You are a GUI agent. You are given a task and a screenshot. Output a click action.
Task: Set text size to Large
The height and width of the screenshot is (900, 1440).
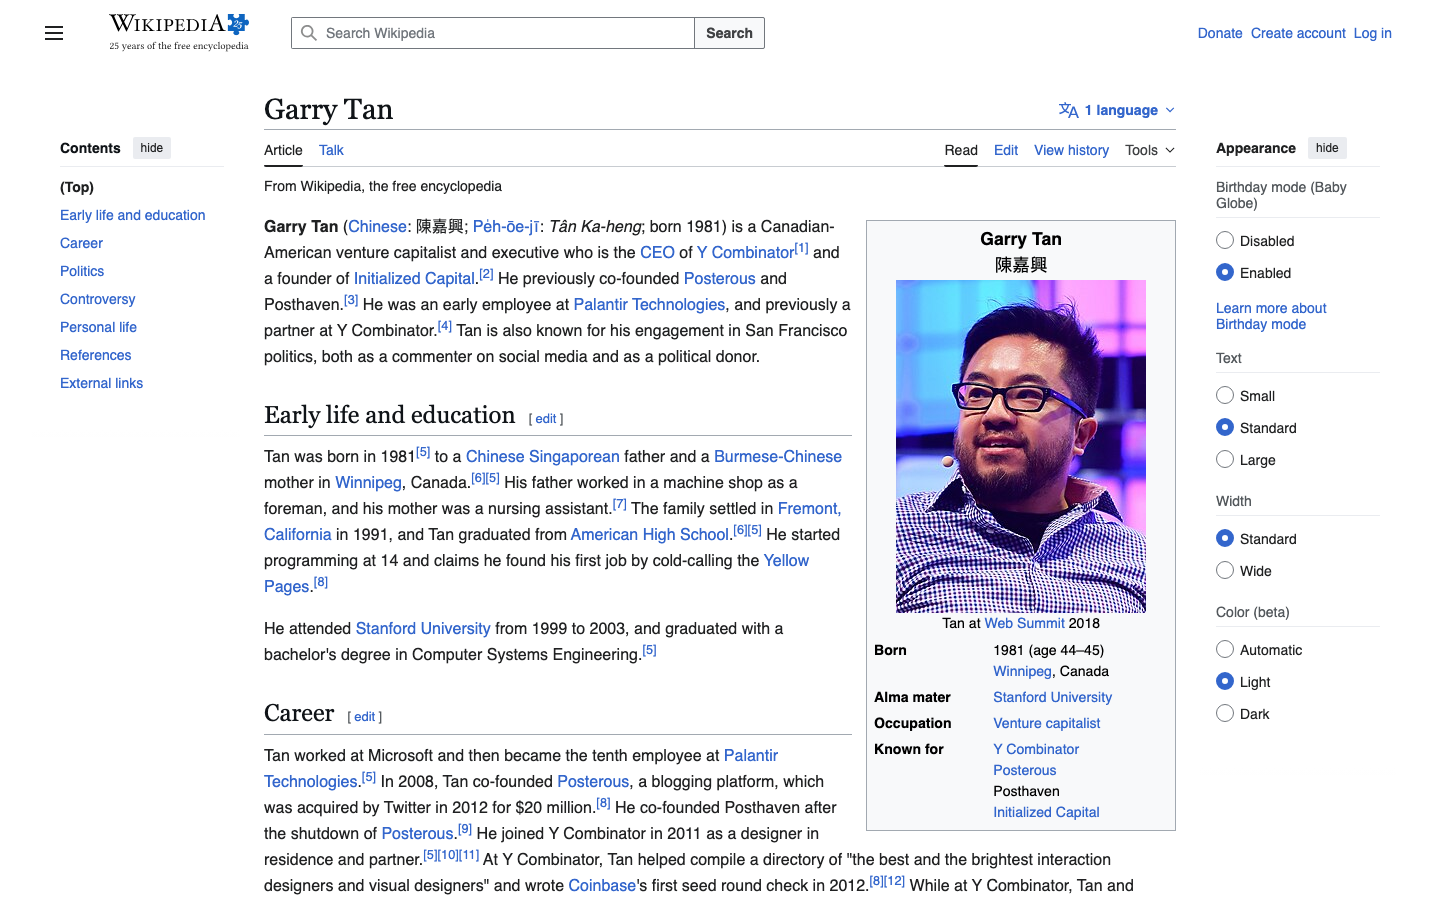(1225, 459)
